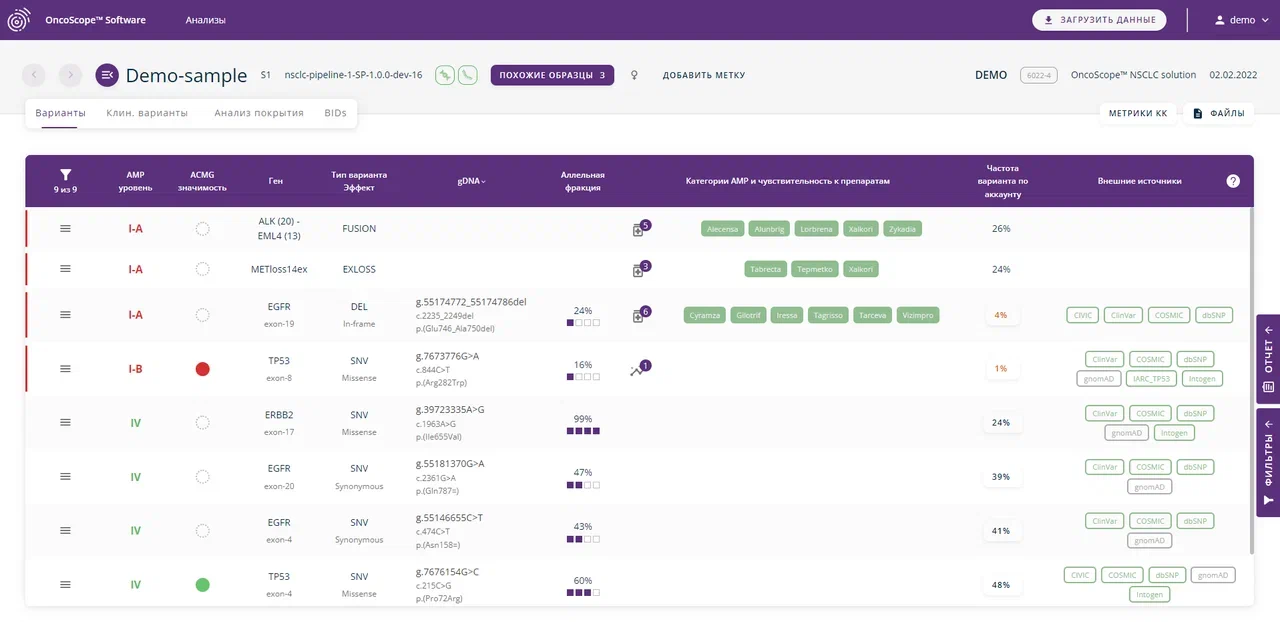Viewport: 1280px width, 622px height.
Task: Set ACMG significance circle for ALK-EML4 row
Action: (x=203, y=228)
